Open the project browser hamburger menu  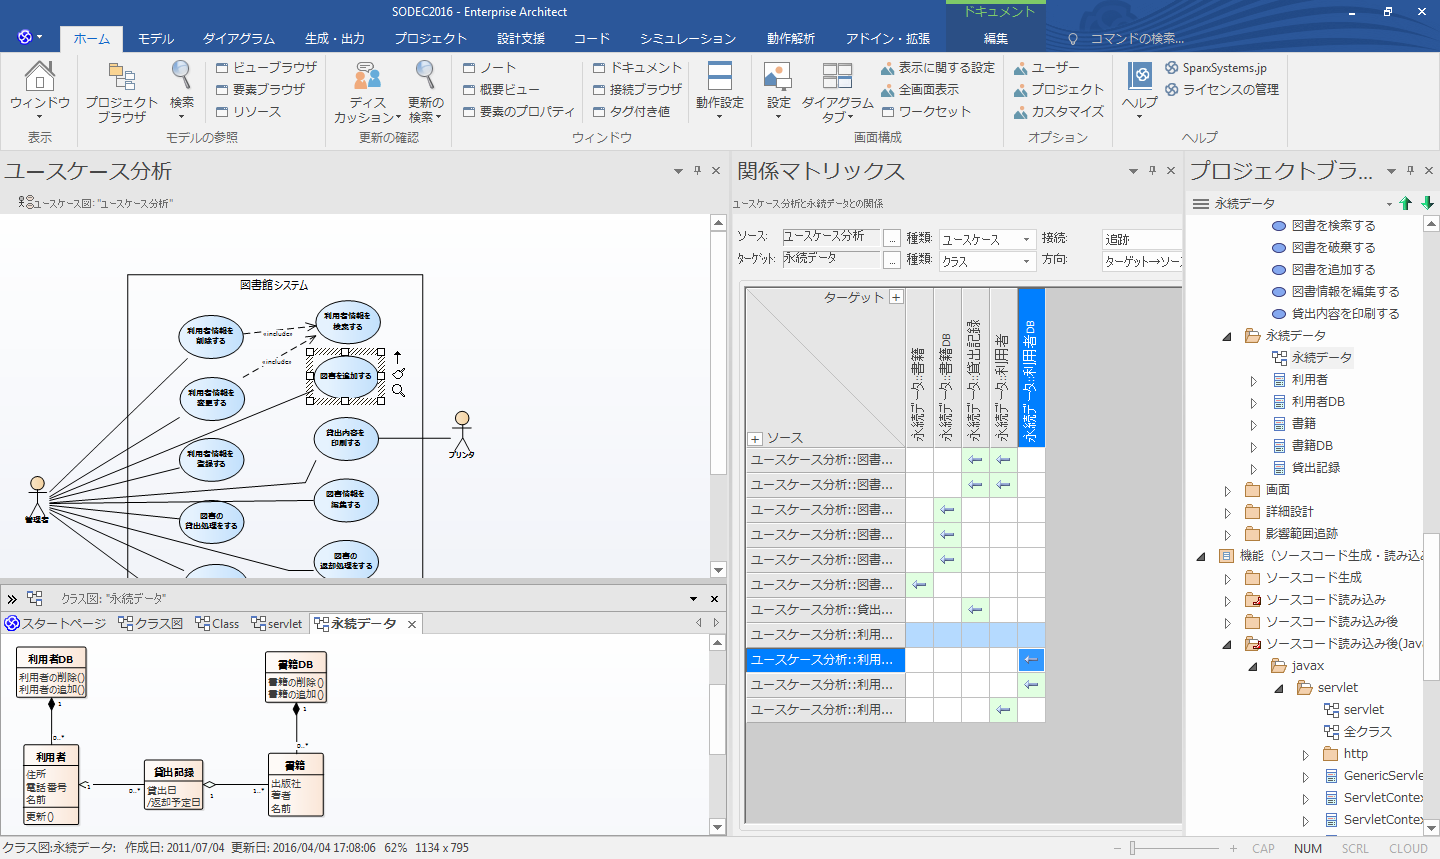1201,203
